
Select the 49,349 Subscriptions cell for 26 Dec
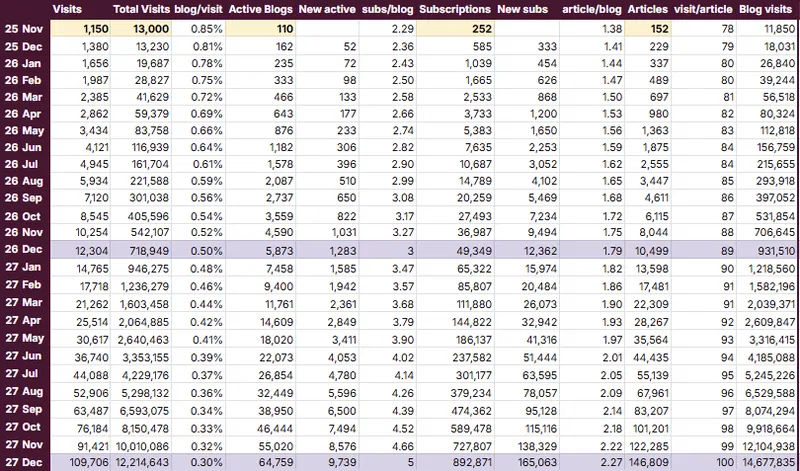(x=455, y=251)
